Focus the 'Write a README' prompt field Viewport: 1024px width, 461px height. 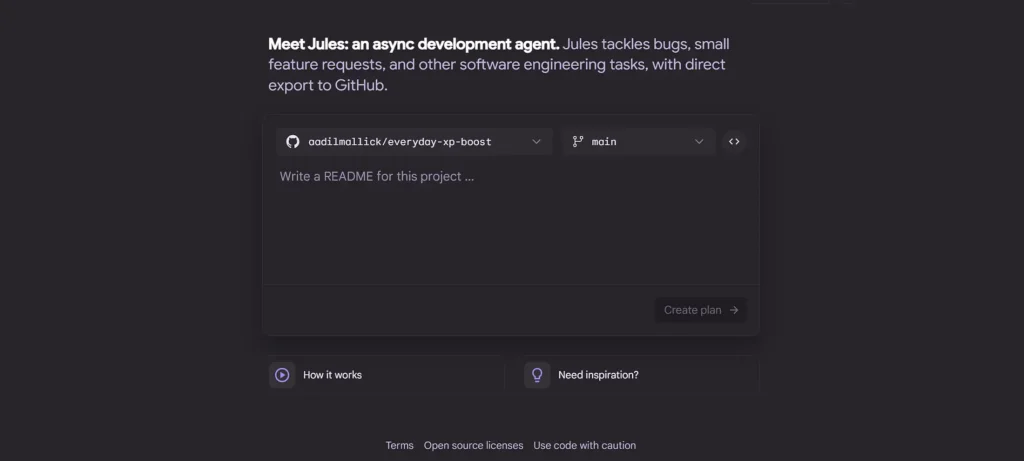[x=510, y=220]
